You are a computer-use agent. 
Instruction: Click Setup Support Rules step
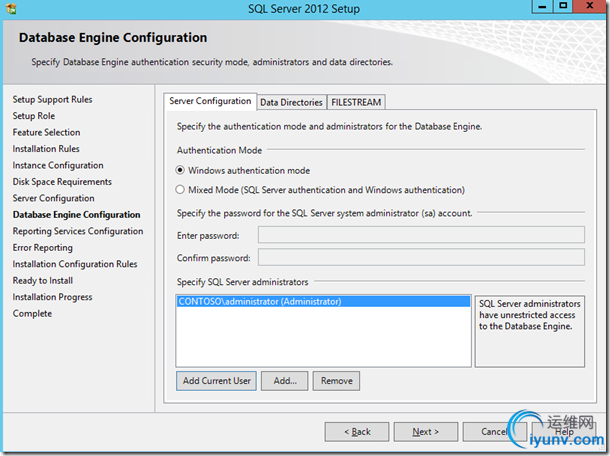pos(52,100)
